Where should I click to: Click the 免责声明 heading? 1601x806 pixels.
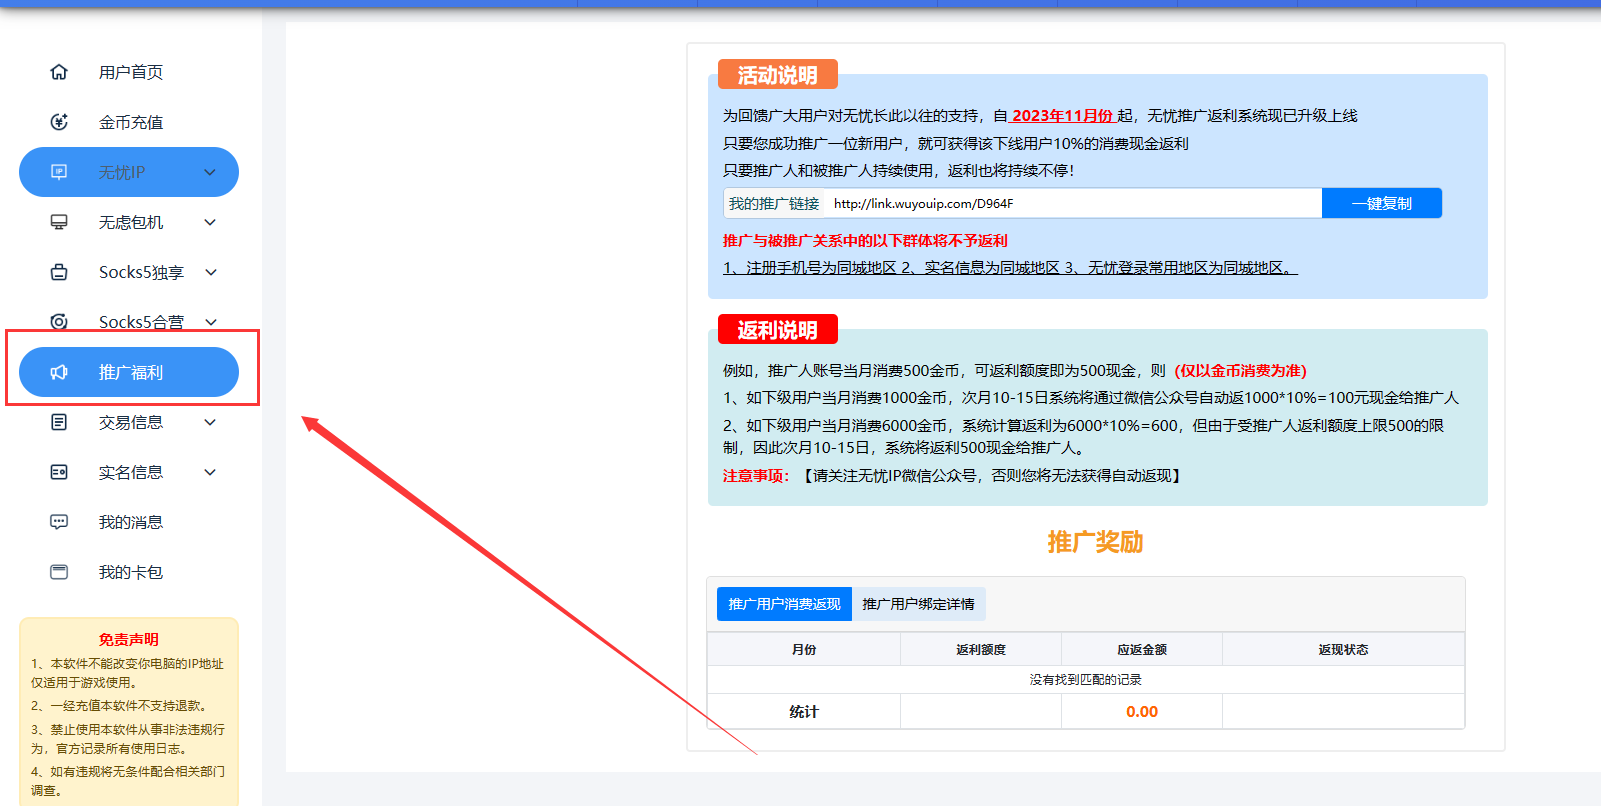[129, 640]
